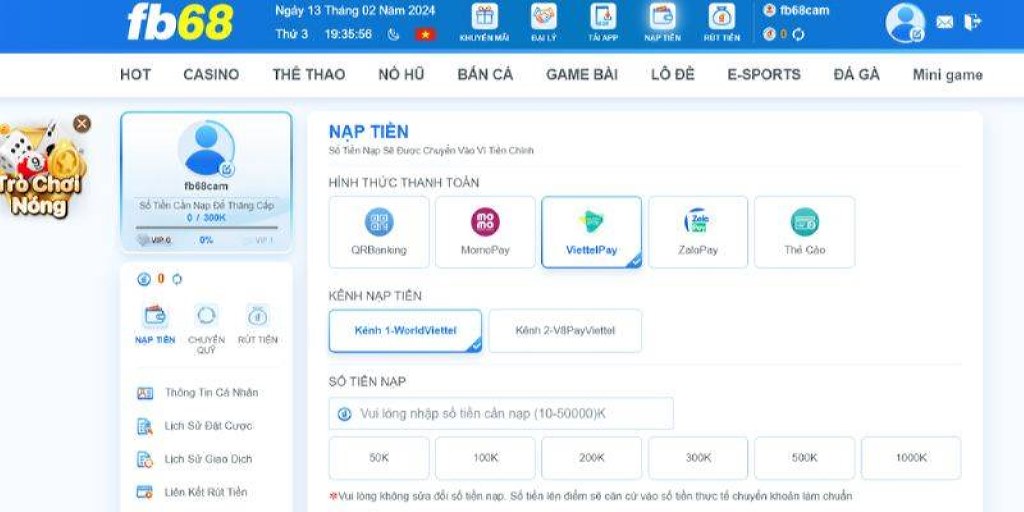This screenshot has height=512, width=1024.
Task: Open the Khuyến Mãi gift icon
Action: pyautogui.click(x=484, y=18)
